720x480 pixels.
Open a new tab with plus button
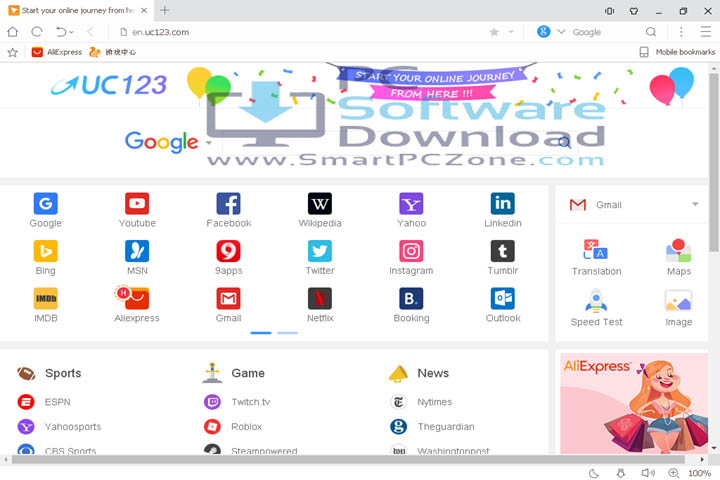click(165, 10)
